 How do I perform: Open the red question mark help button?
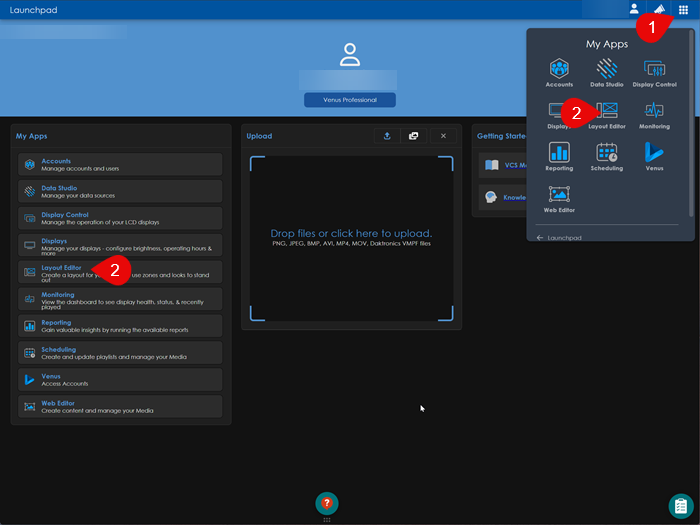tap(327, 503)
